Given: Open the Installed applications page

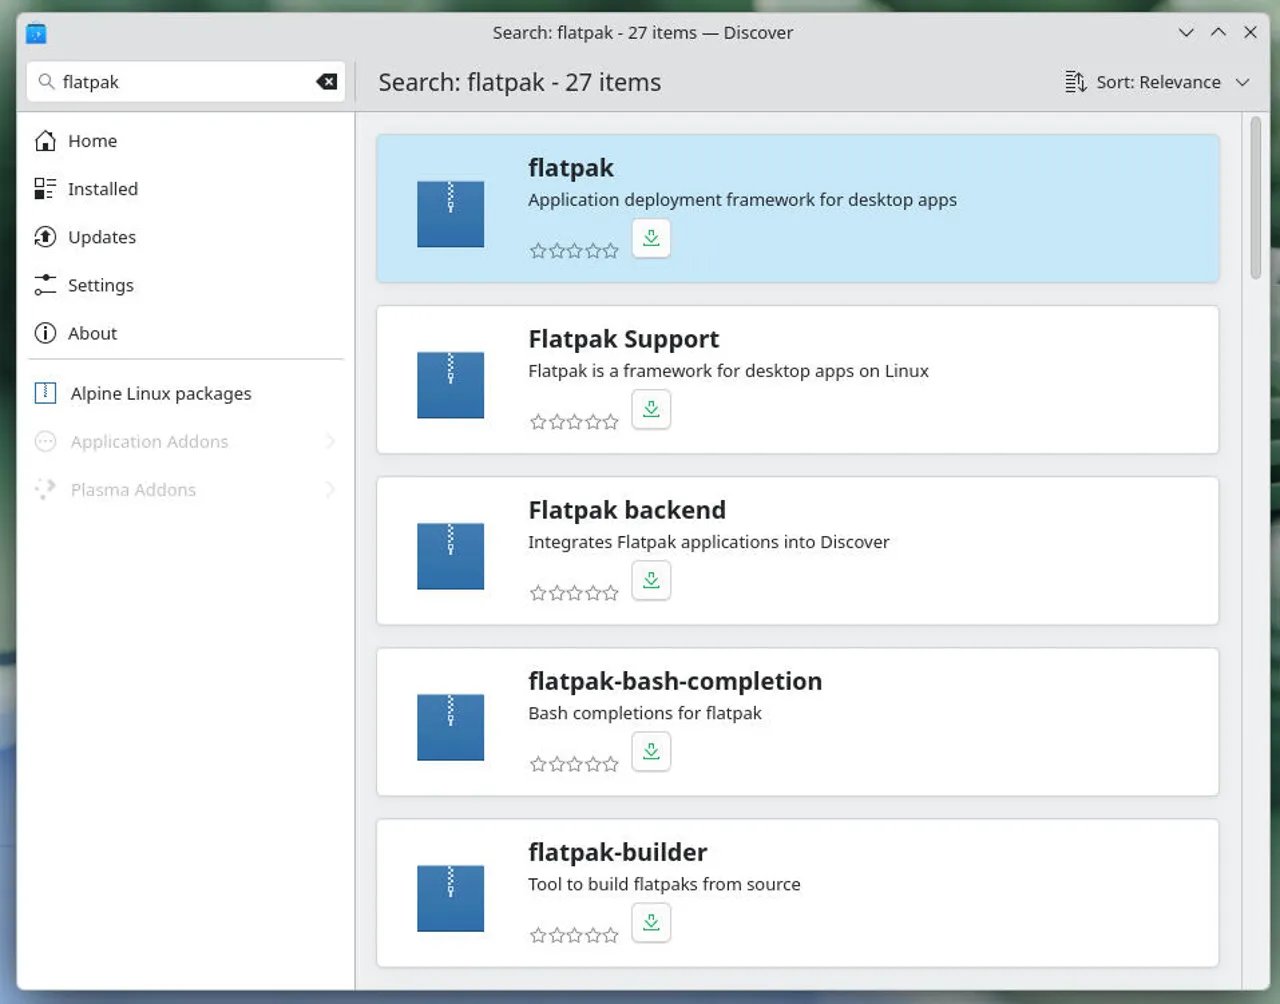Looking at the screenshot, I should coord(185,189).
